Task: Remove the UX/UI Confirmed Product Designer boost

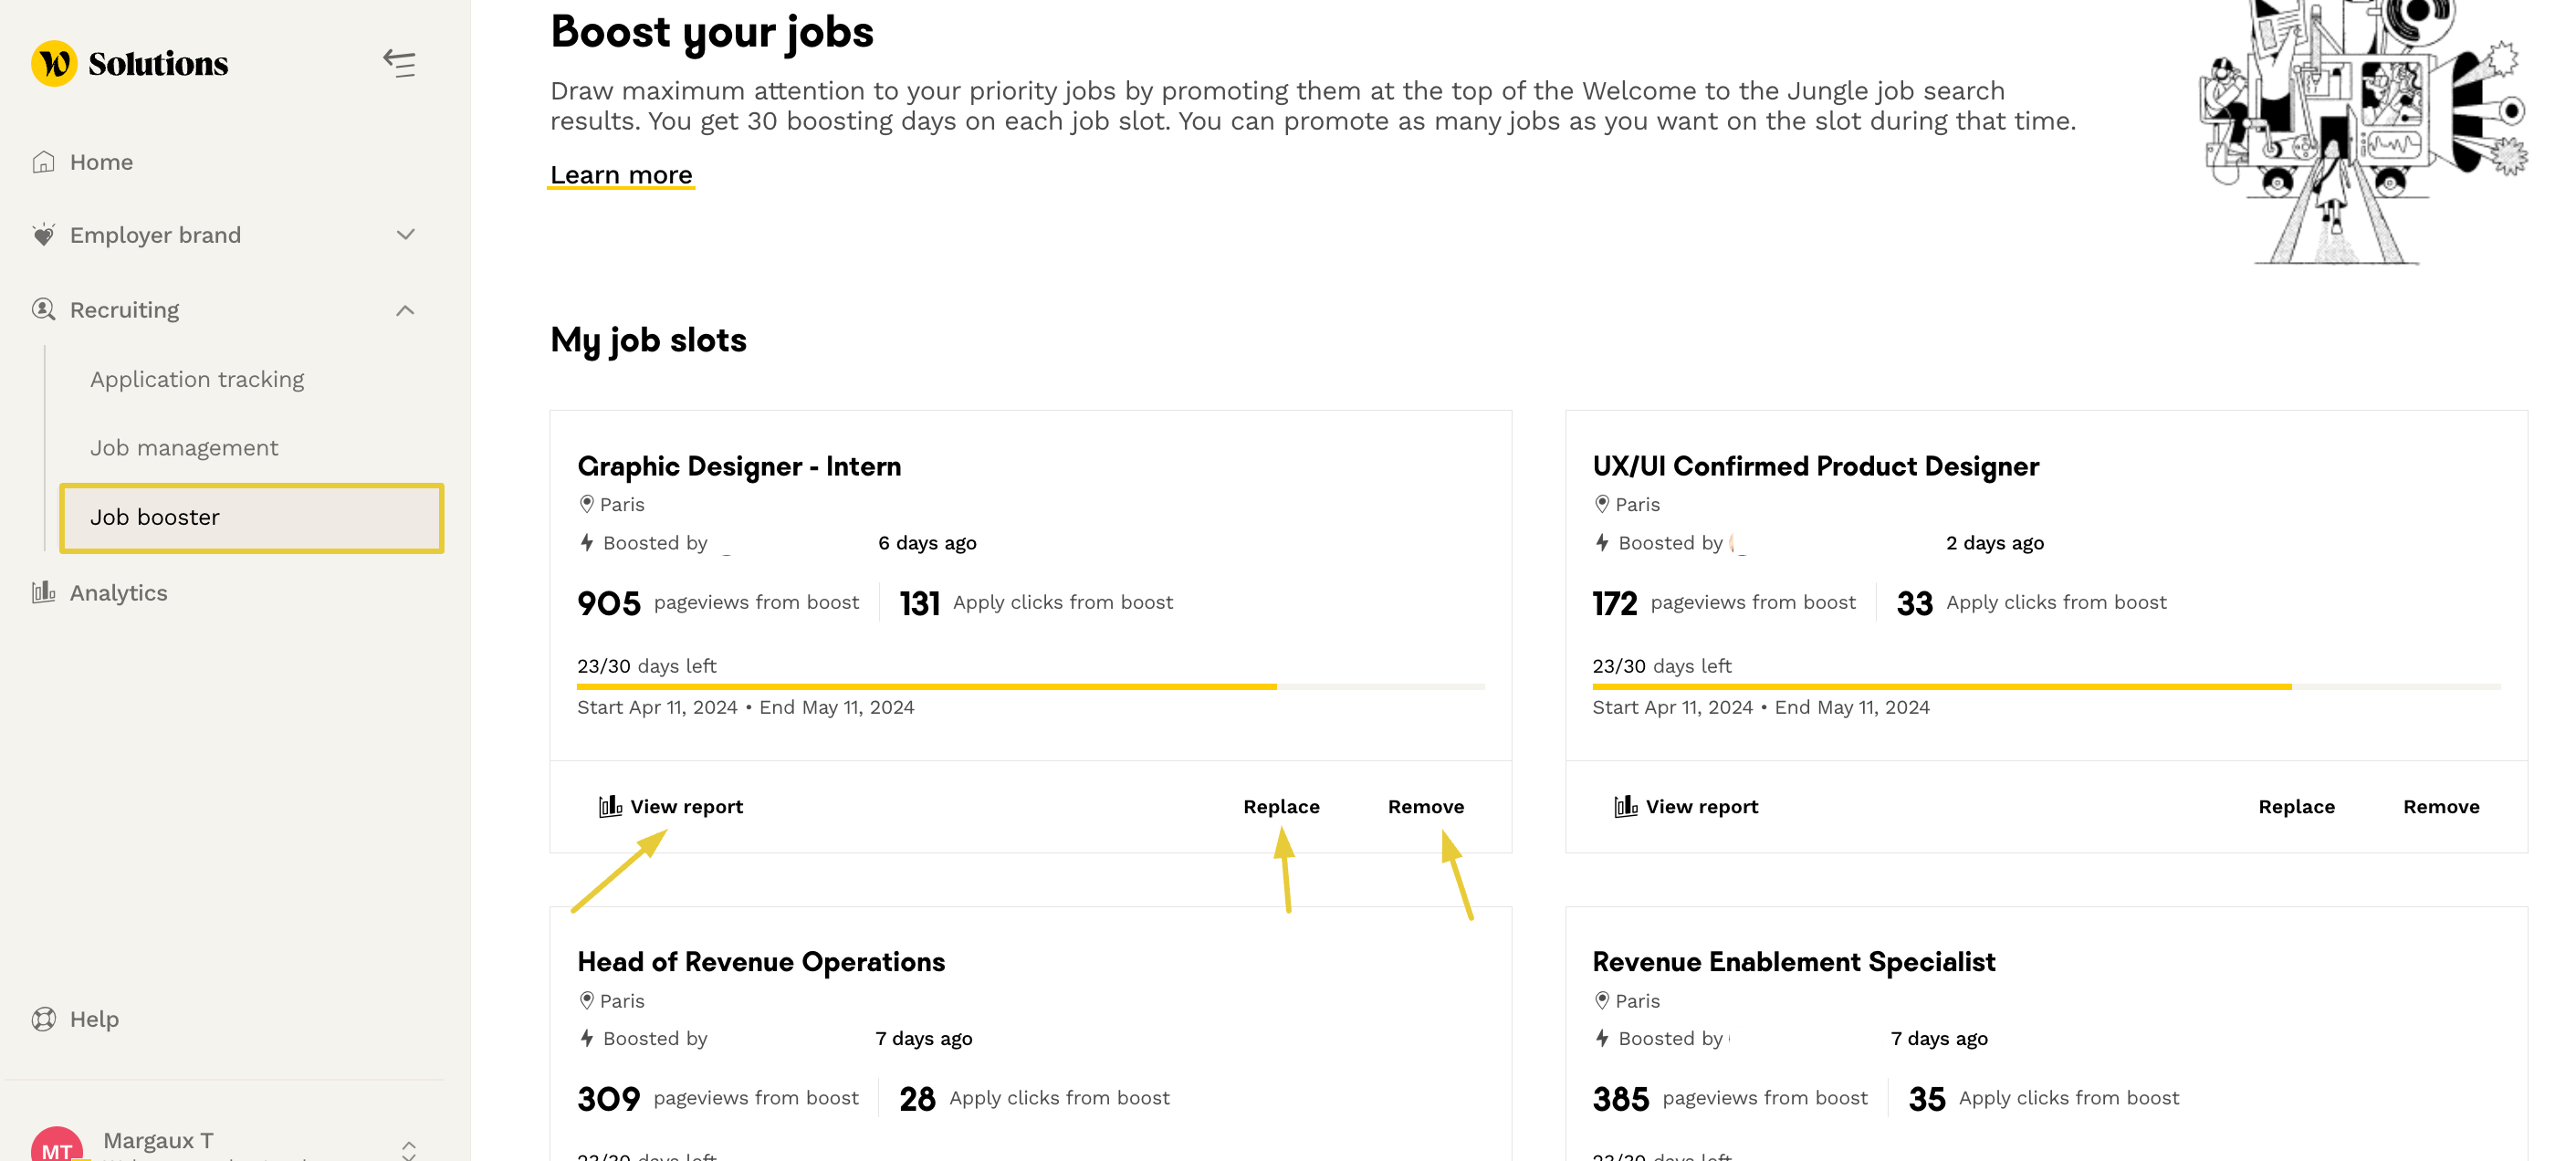Action: pyautogui.click(x=2440, y=807)
